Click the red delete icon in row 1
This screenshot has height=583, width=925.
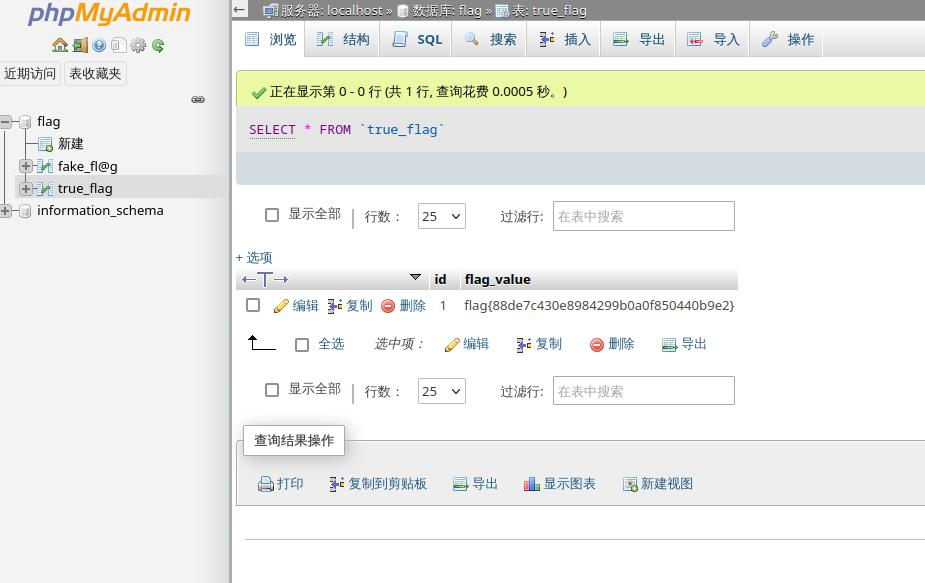click(x=388, y=306)
